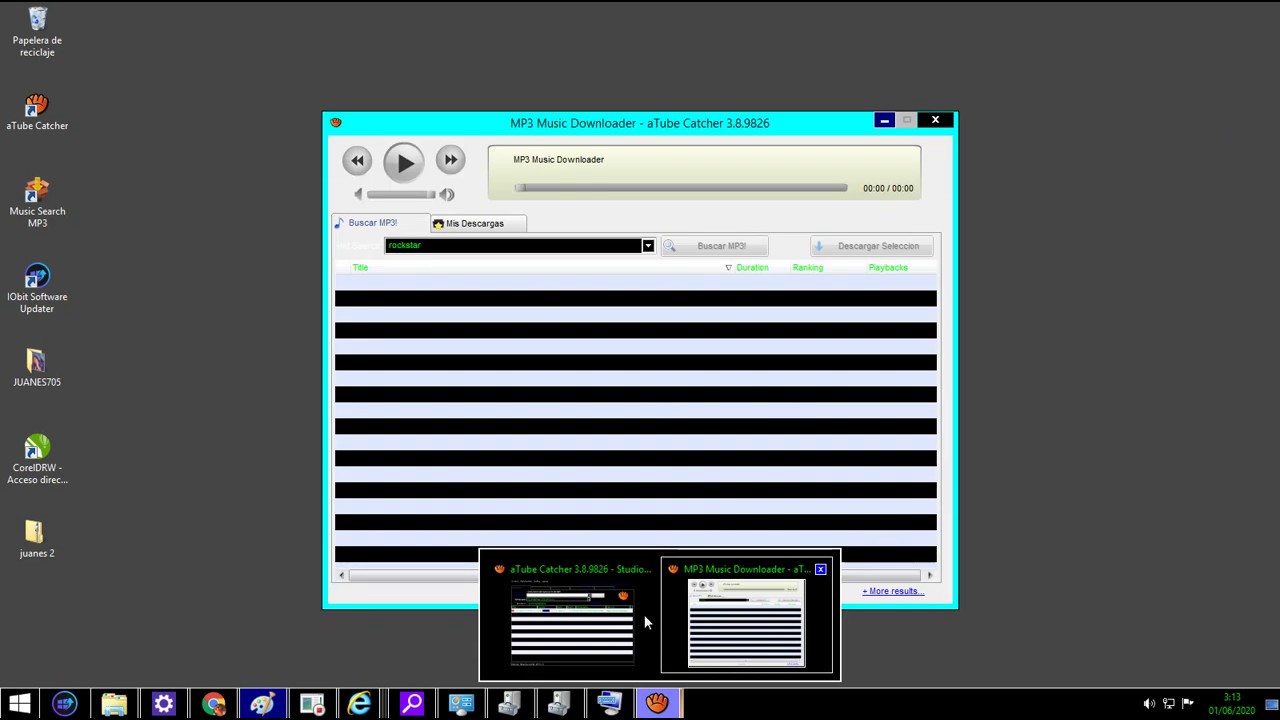Open the taskbar clock and date
Viewport: 1280px width, 720px height.
1232,704
